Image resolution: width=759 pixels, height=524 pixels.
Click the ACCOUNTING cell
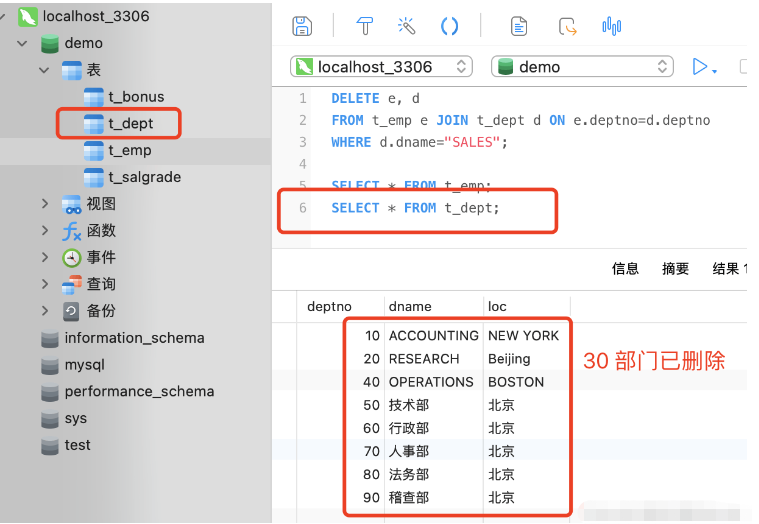[433, 336]
